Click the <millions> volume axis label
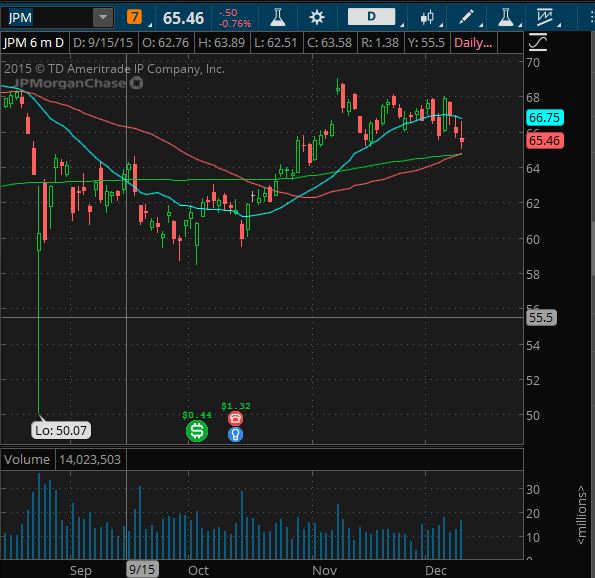Viewport: 595px width, 578px height. coord(581,515)
